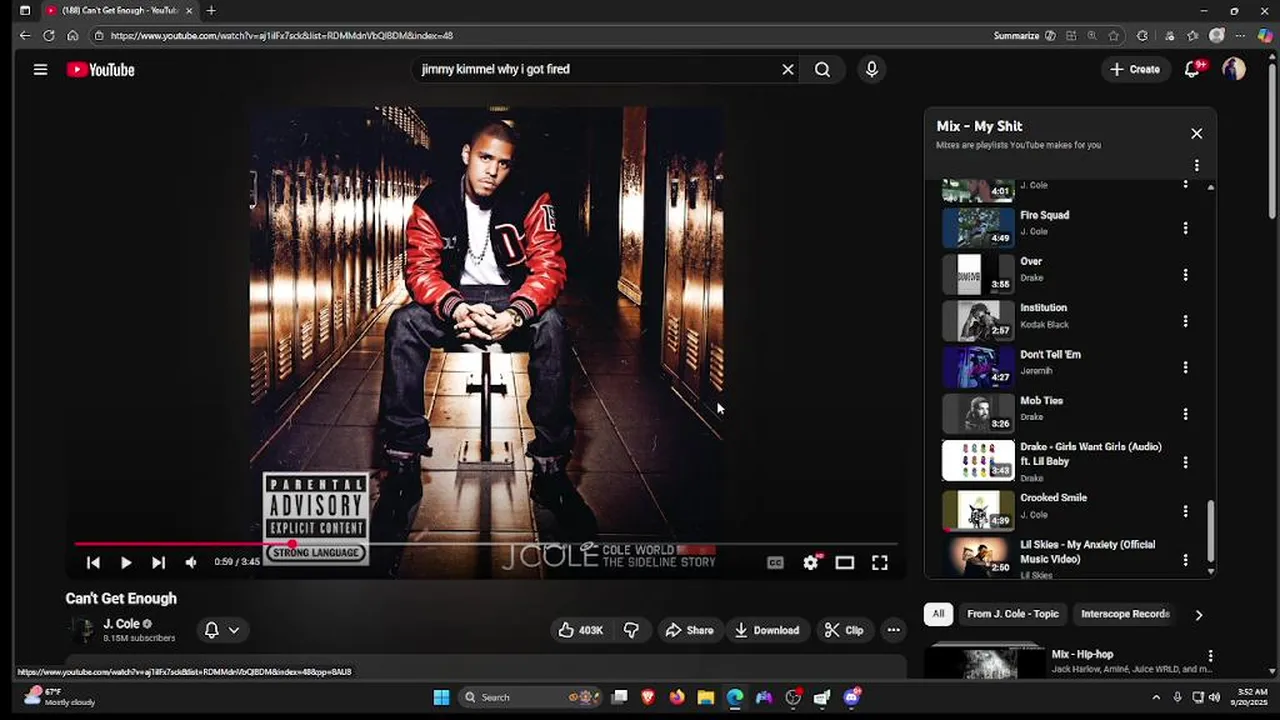Like the video with 403K likes
This screenshot has width=1280, height=720.
pos(581,630)
